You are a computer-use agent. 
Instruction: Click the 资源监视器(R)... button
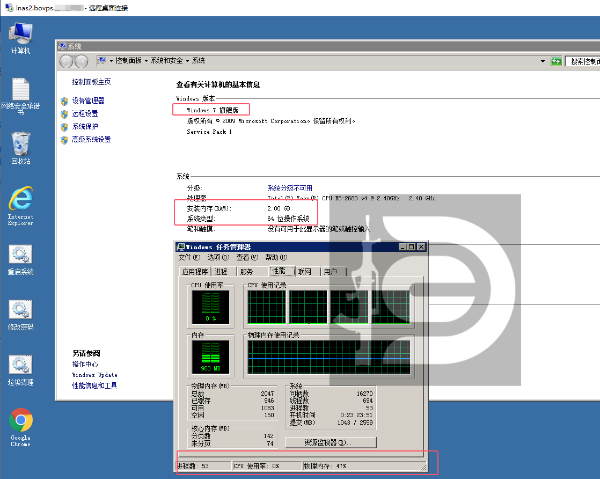(x=331, y=443)
